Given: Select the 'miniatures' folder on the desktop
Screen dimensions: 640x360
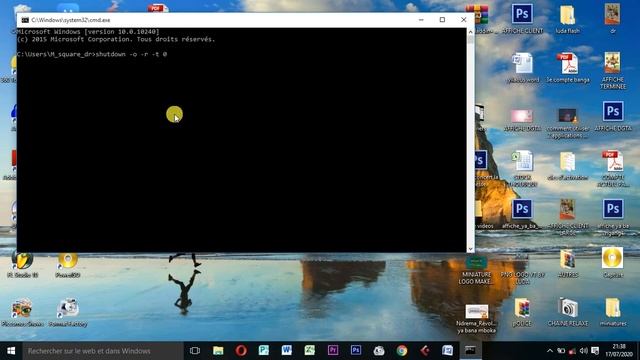Looking at the screenshot, I should 613,312.
